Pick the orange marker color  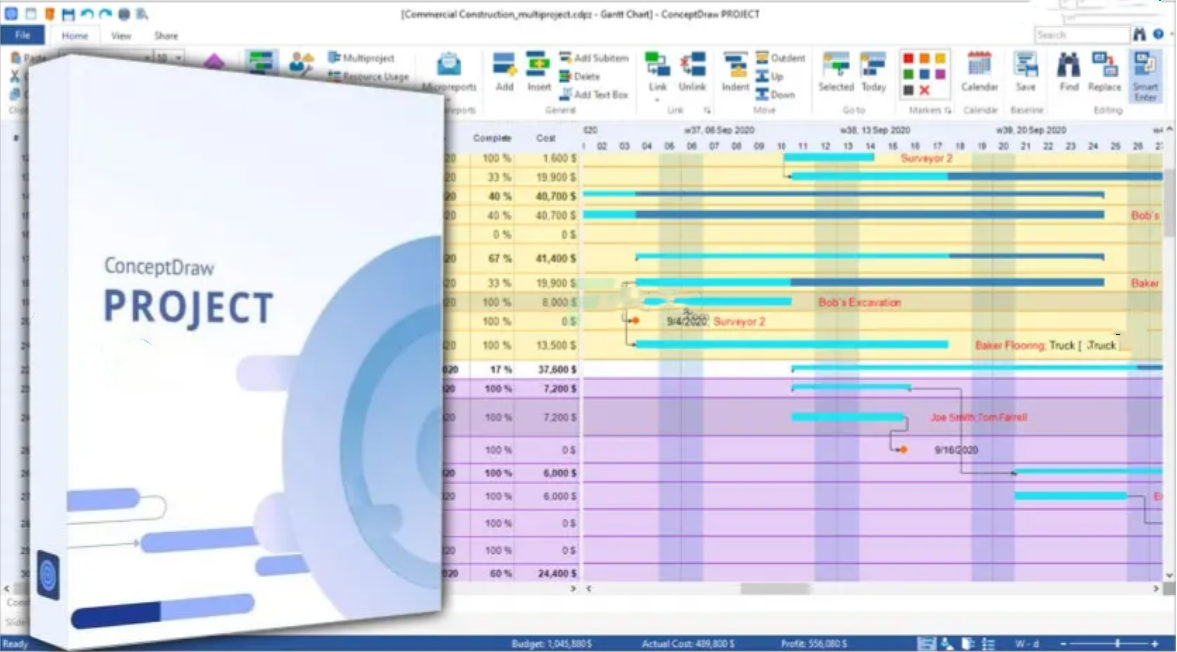pos(924,59)
